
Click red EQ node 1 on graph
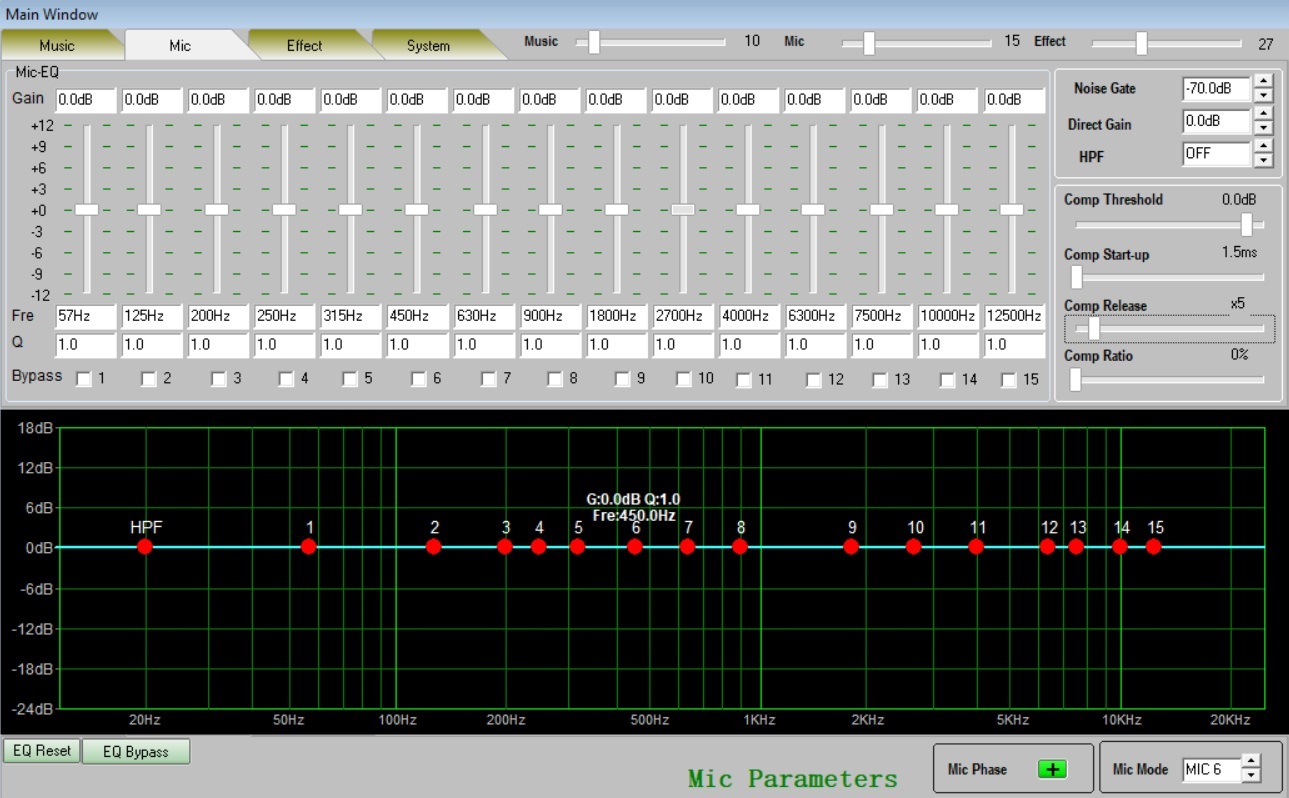(x=309, y=546)
